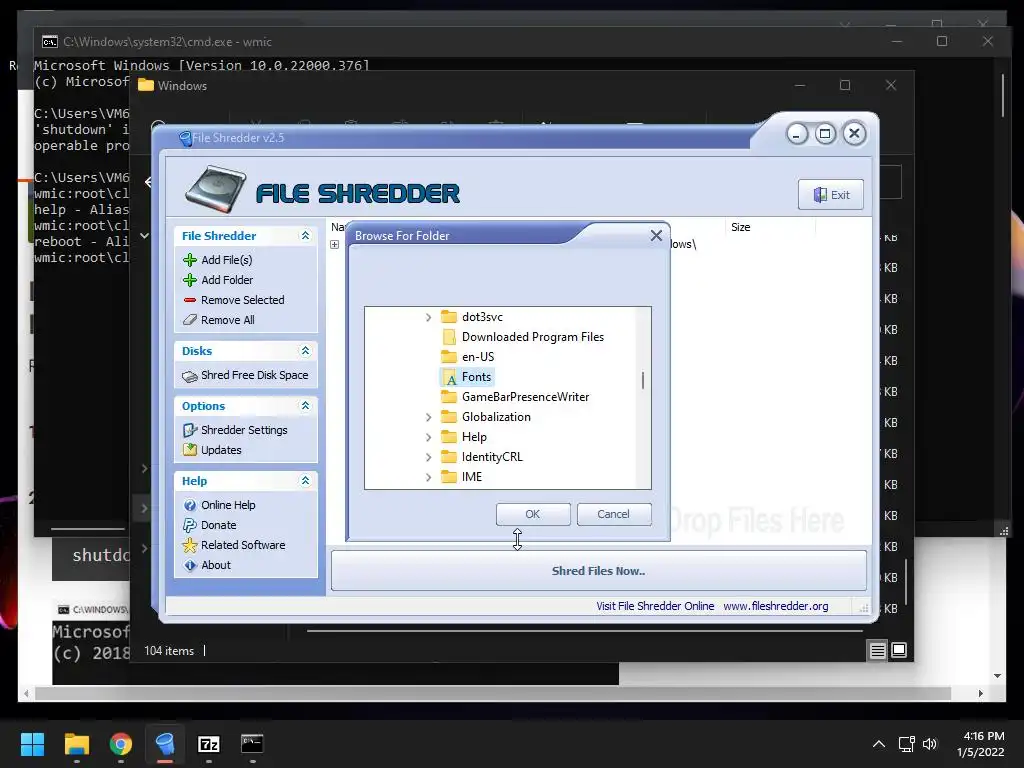This screenshot has width=1024, height=768.
Task: Click the Exit button in File Shredder
Action: [831, 195]
